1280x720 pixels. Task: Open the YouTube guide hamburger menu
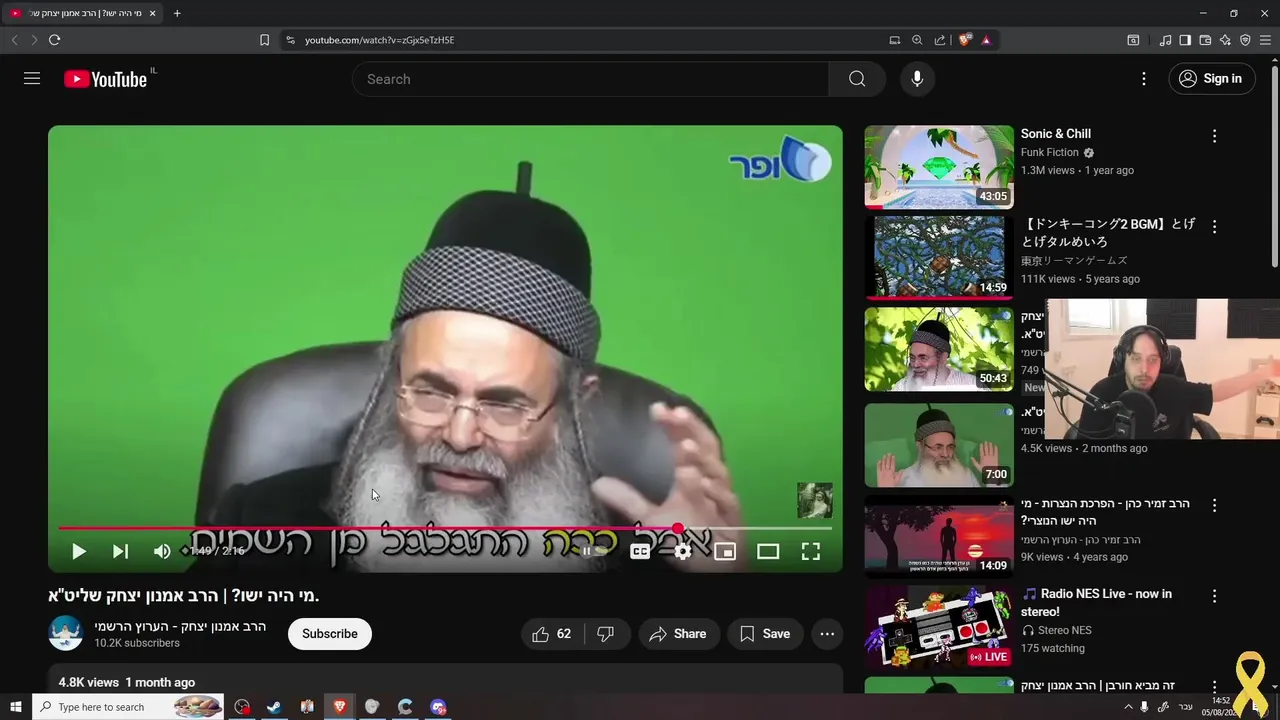click(x=32, y=78)
